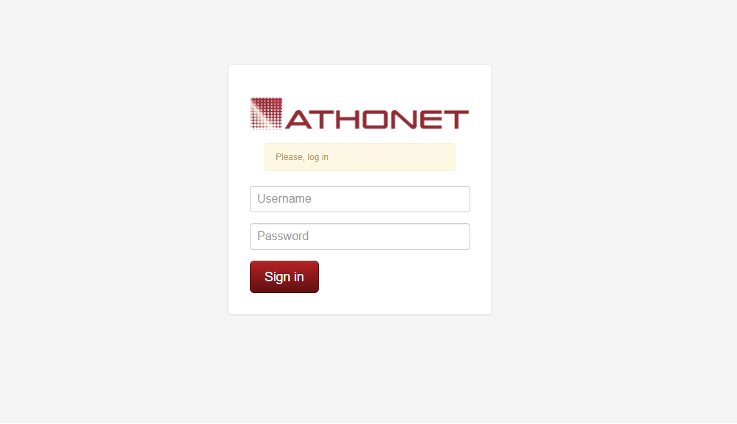The image size is (737, 424).
Task: Click the final T of the ATHONET logo
Action: (457, 119)
